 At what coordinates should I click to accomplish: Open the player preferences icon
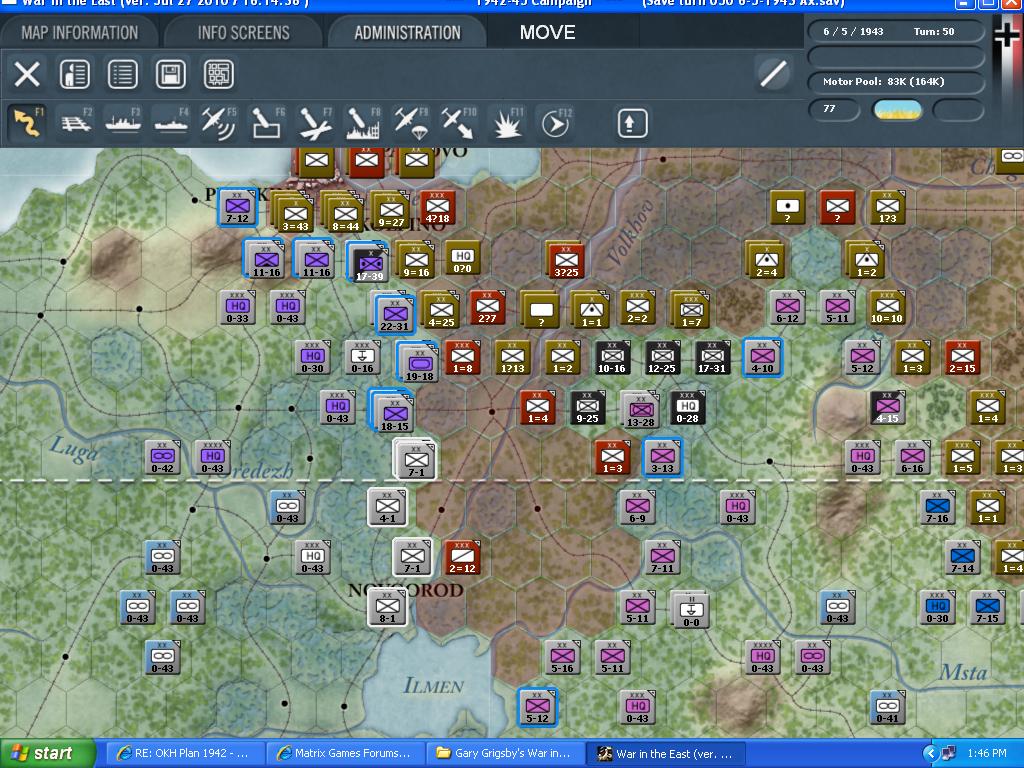point(74,74)
